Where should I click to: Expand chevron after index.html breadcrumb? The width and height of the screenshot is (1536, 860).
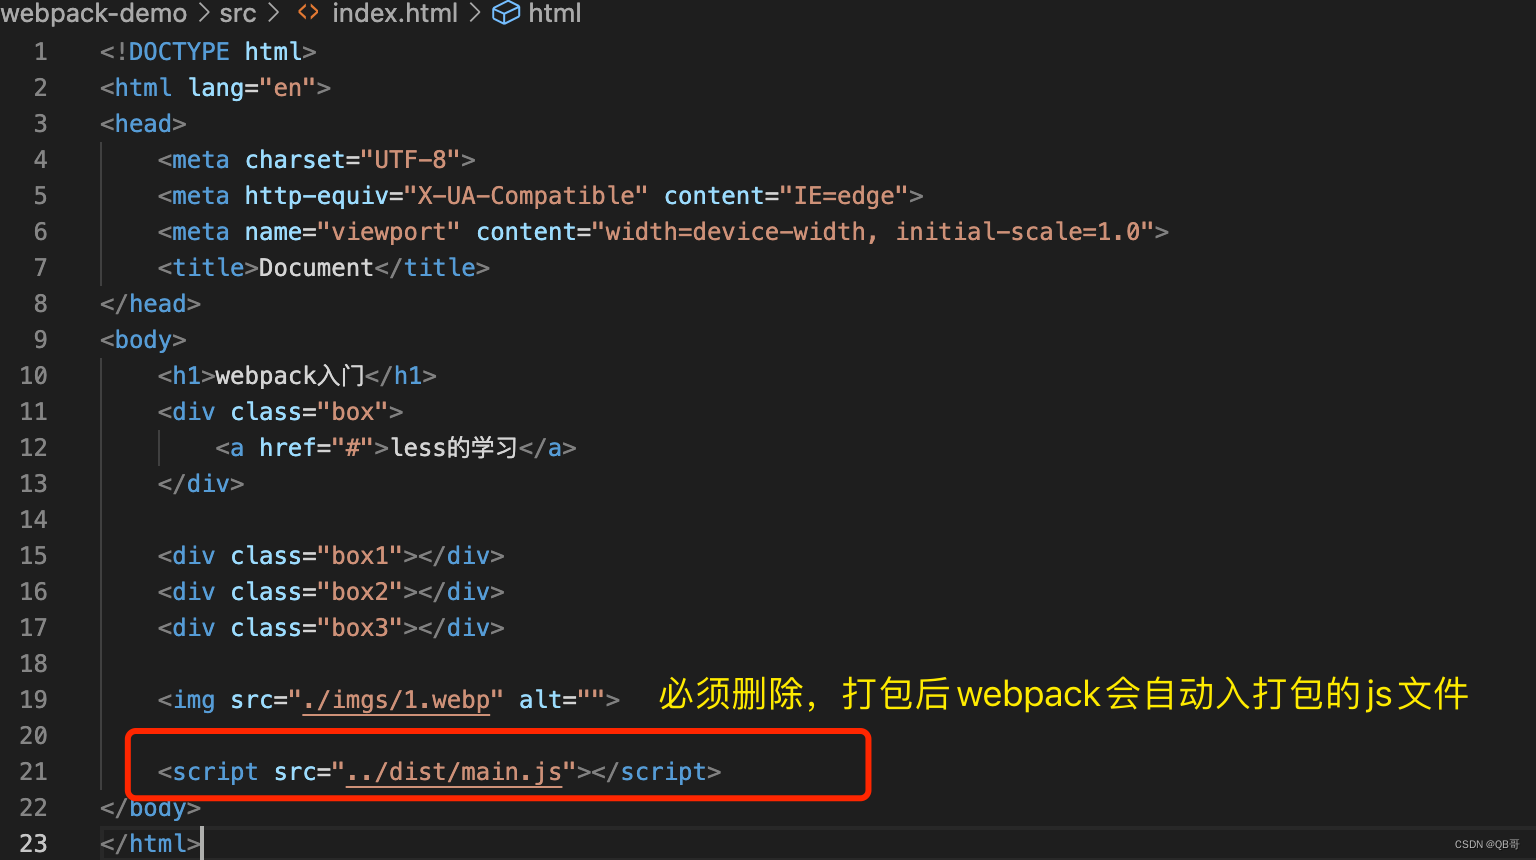(x=474, y=13)
